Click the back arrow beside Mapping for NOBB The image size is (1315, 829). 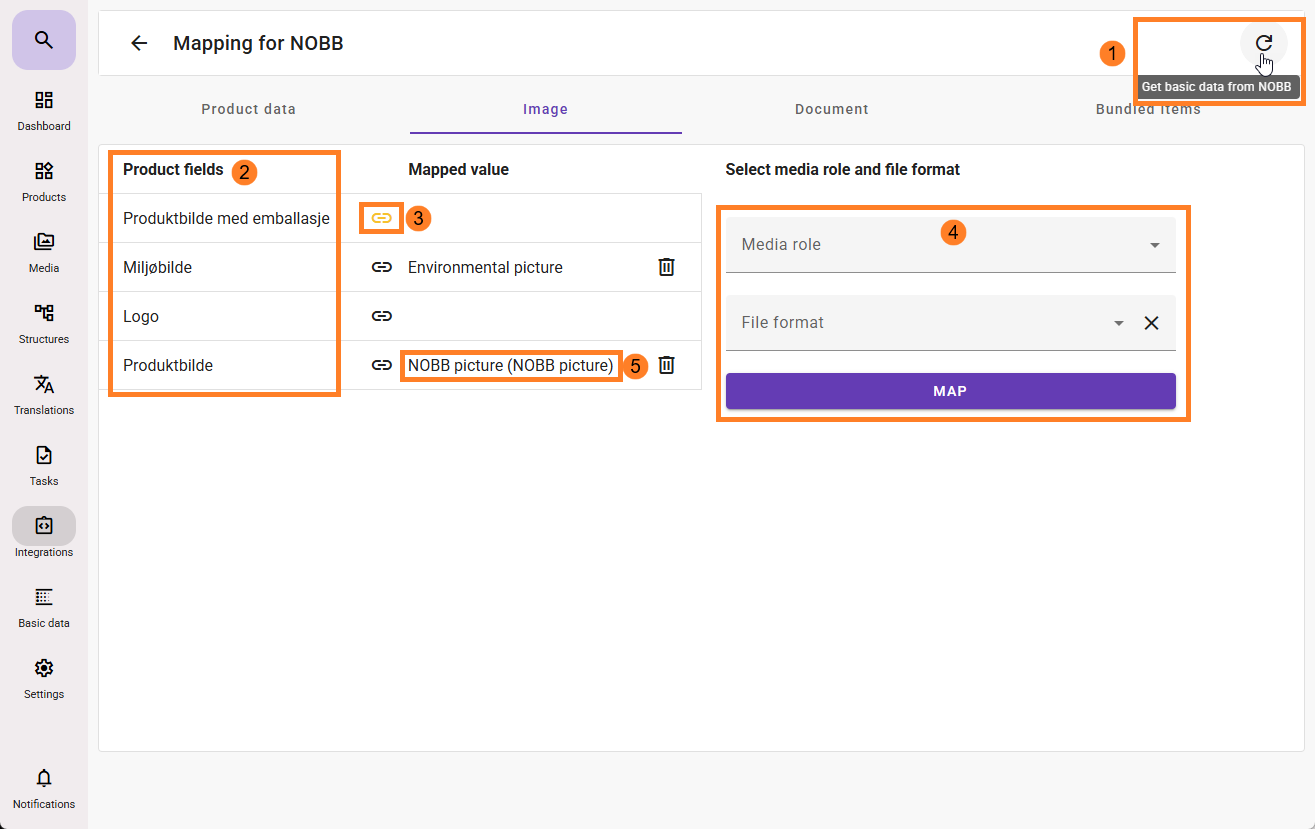(139, 43)
